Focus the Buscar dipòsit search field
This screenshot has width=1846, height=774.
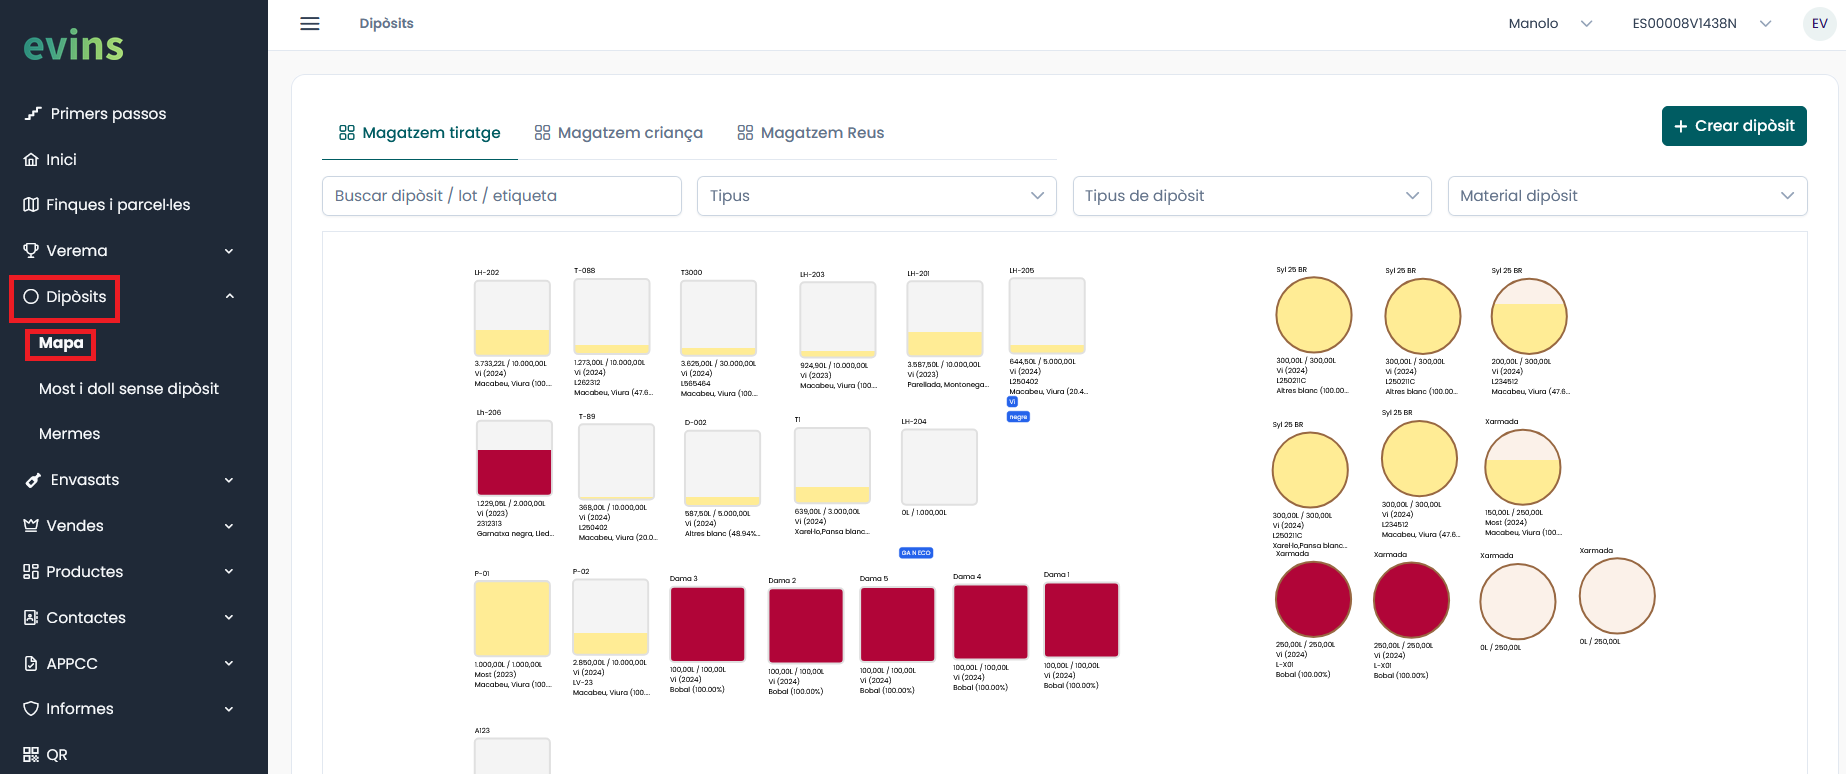[x=502, y=196]
